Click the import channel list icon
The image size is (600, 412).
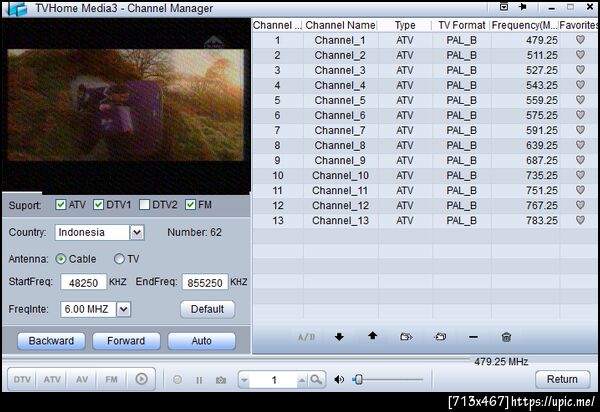(x=440, y=337)
